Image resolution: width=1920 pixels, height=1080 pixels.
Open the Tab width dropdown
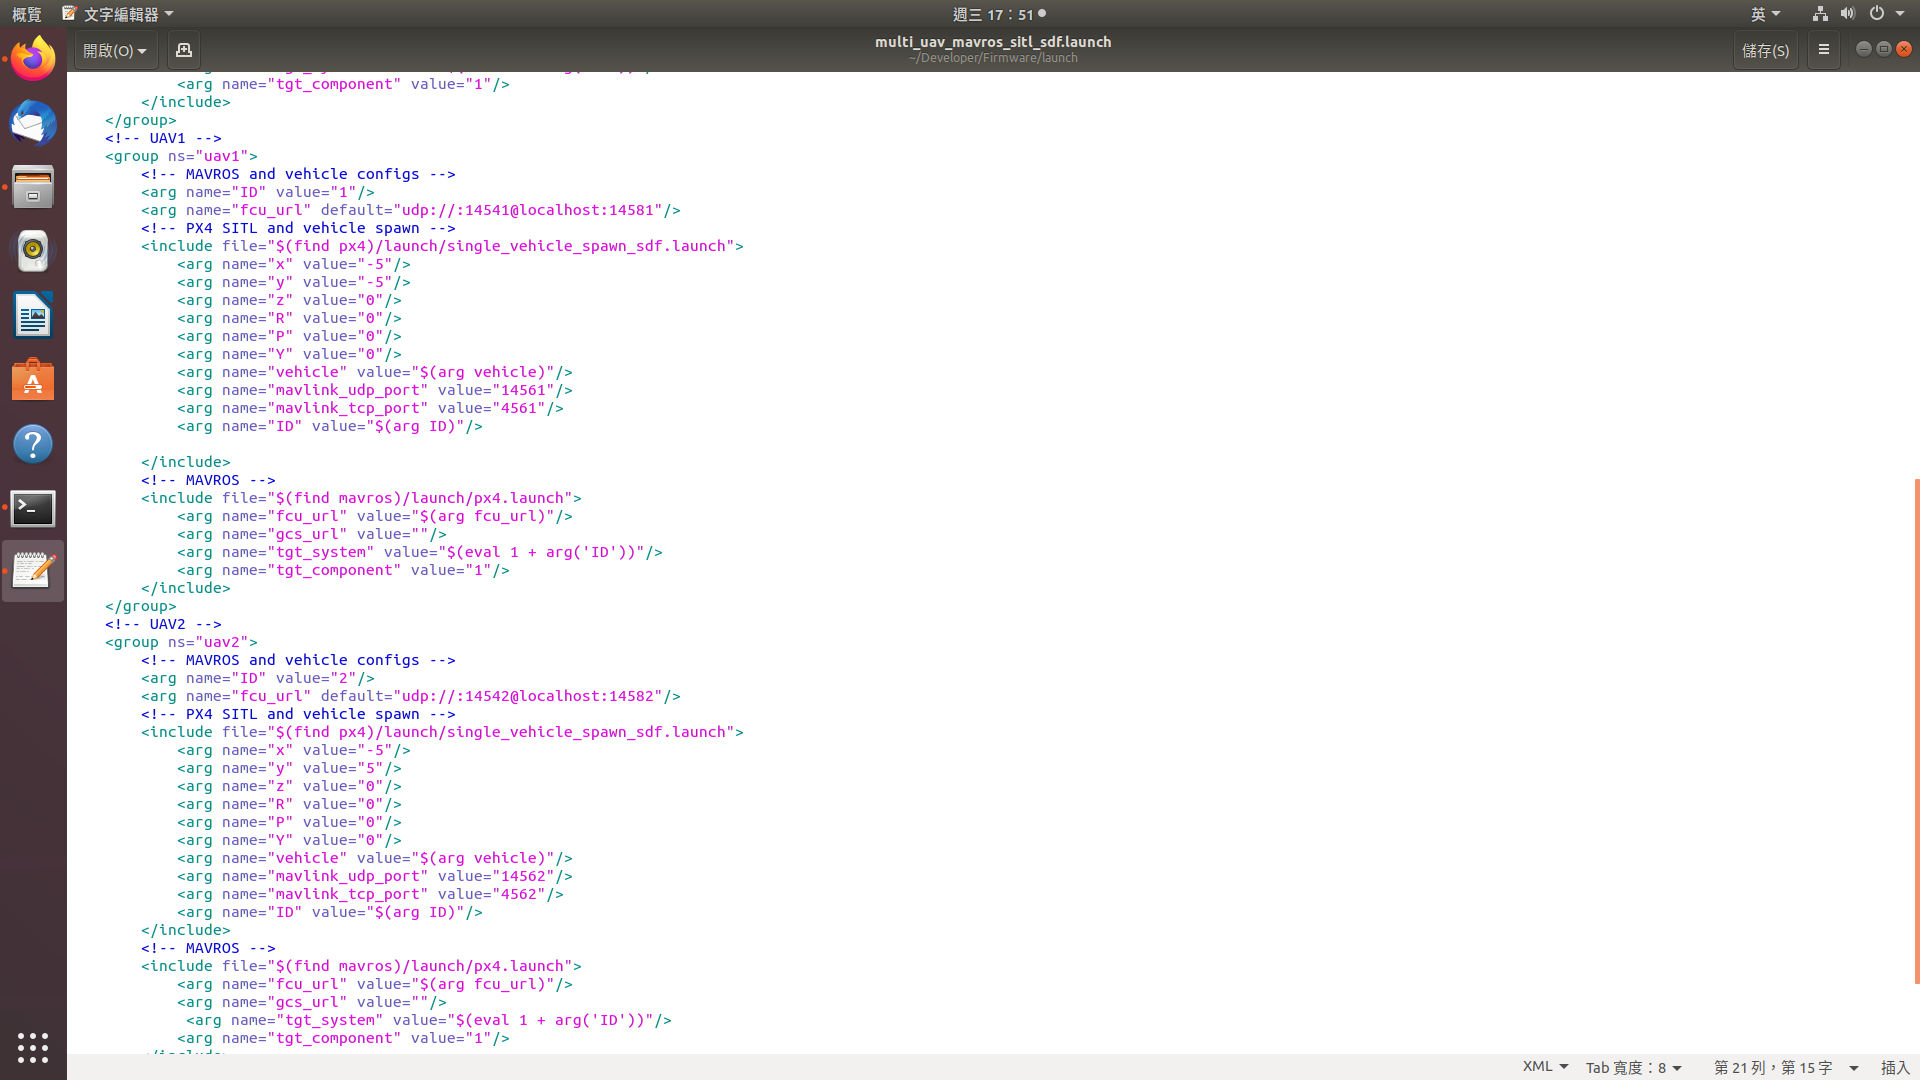point(1634,1067)
